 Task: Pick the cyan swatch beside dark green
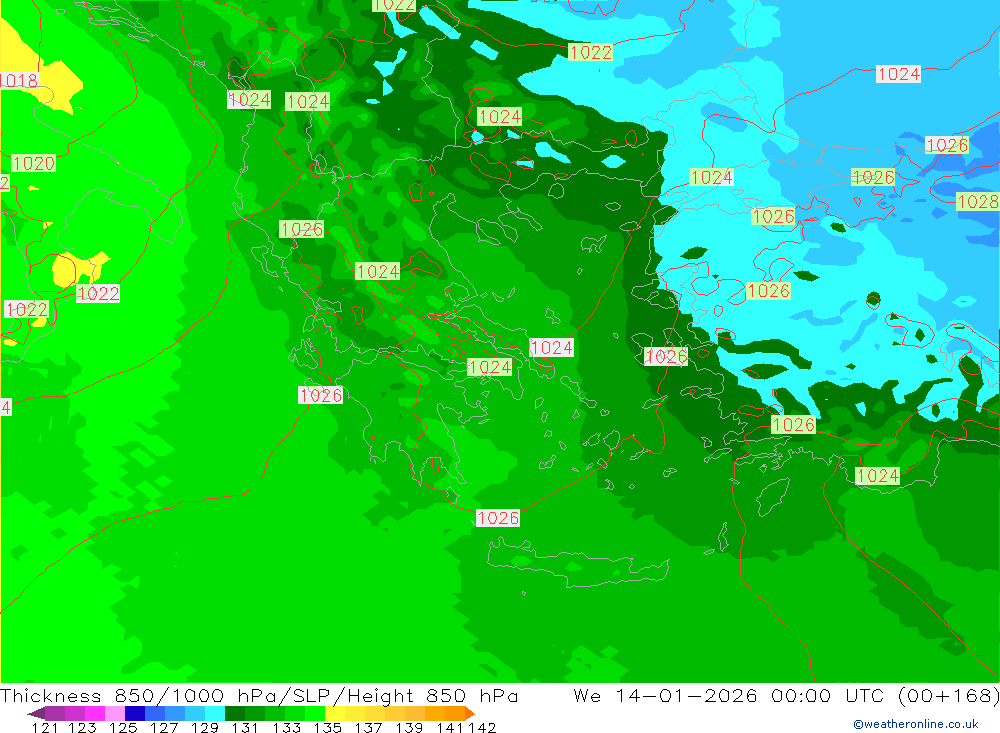coord(215,713)
